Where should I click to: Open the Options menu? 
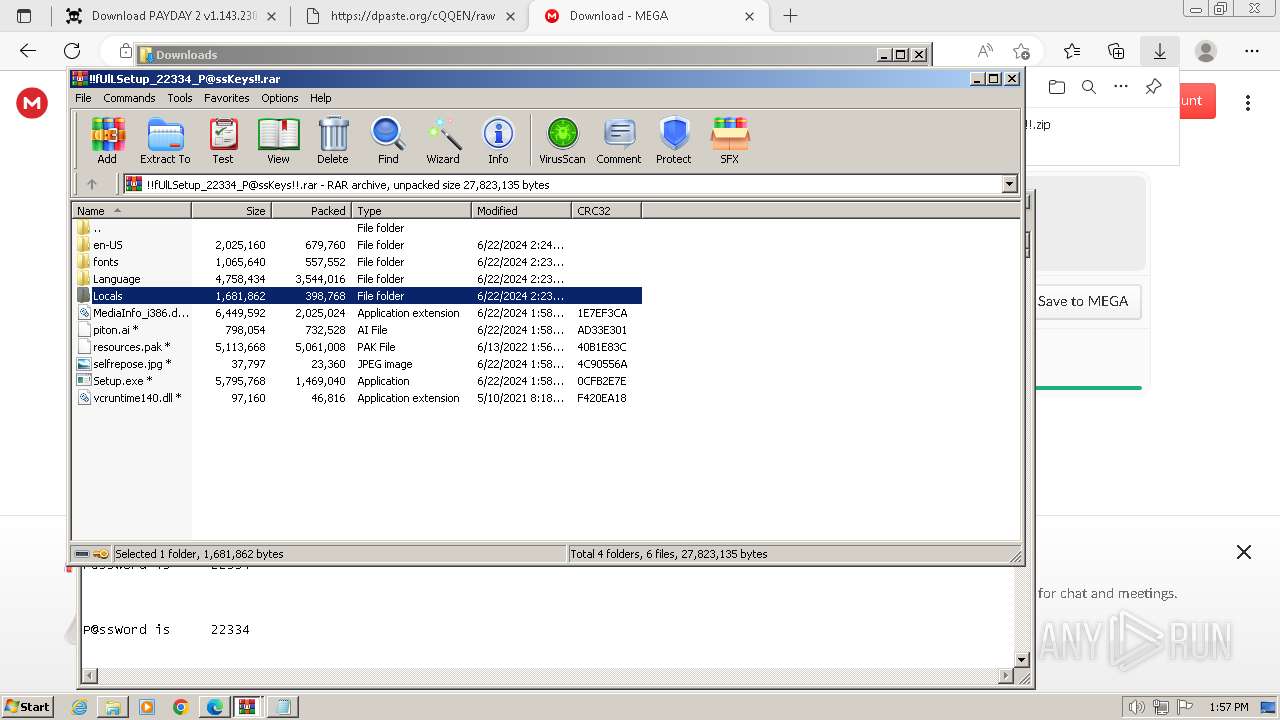point(280,98)
